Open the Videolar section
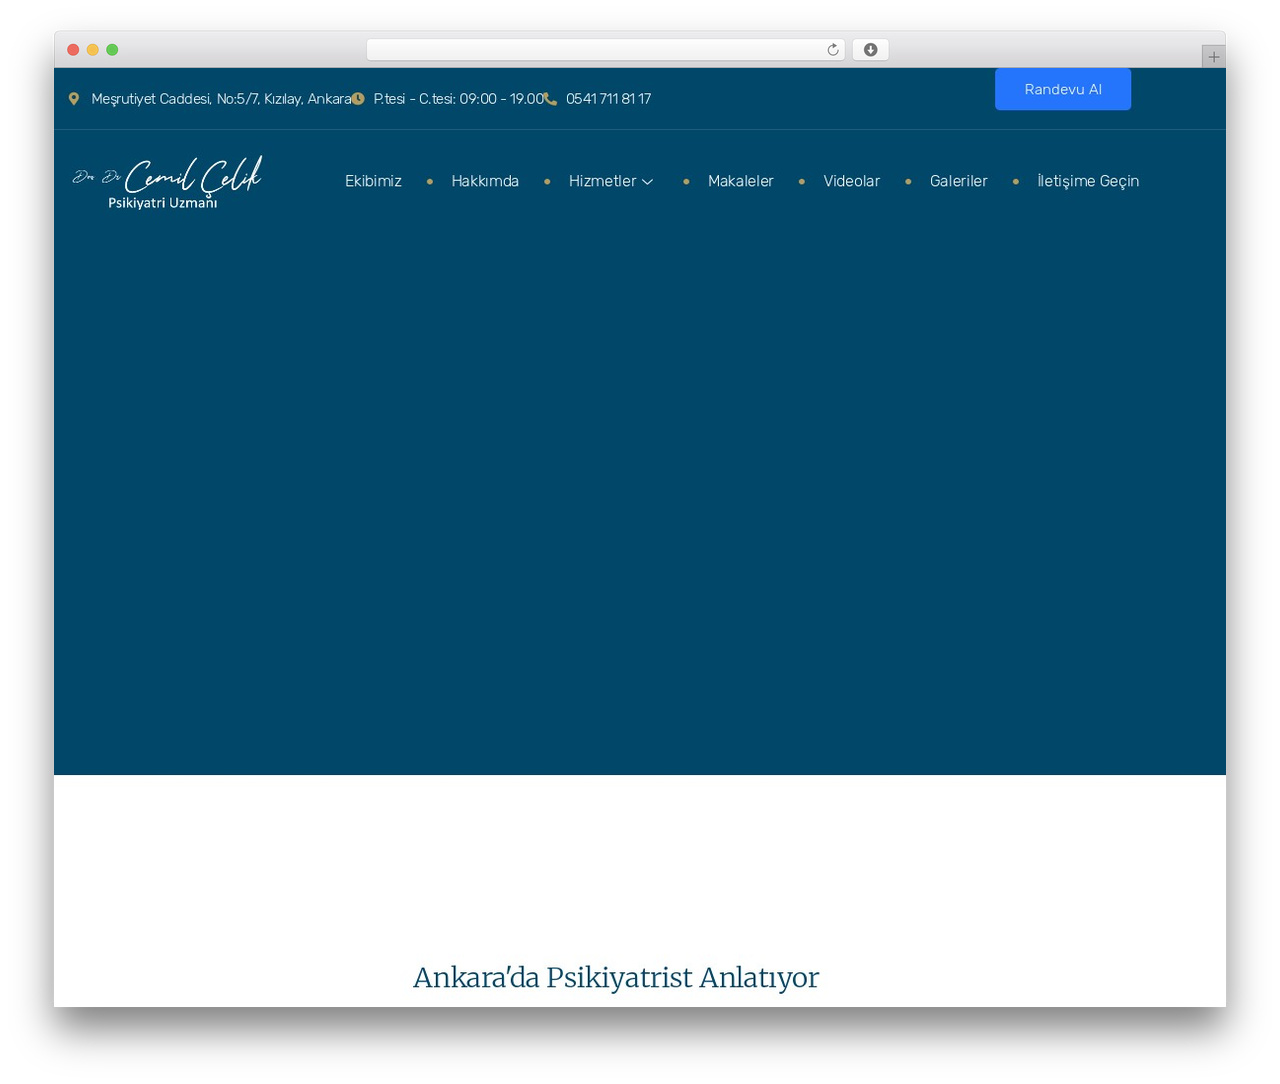 point(851,181)
